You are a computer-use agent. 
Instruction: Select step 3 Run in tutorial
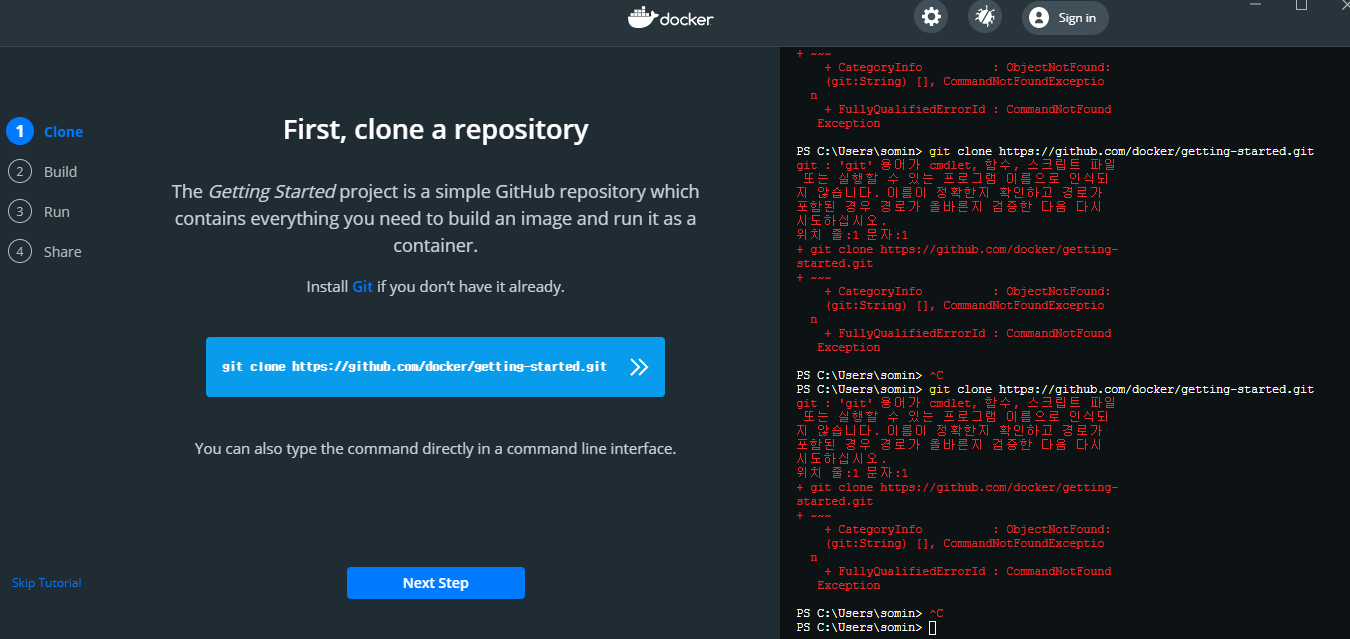point(39,212)
